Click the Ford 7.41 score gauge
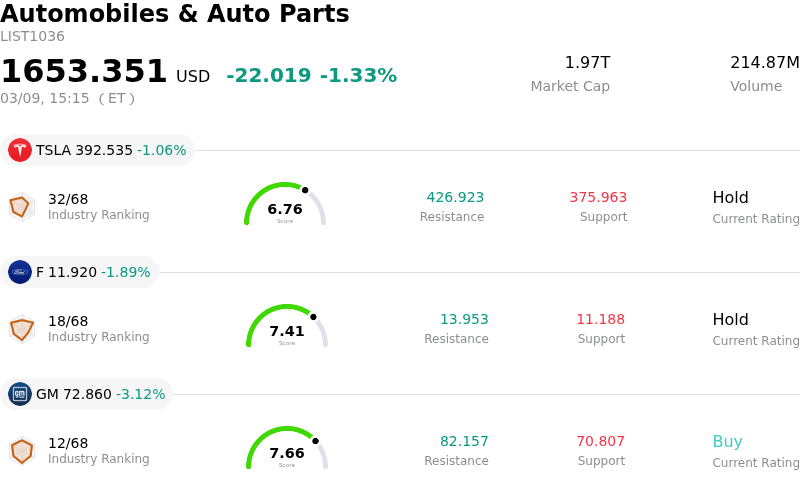This screenshot has height=488, width=800. [287, 327]
